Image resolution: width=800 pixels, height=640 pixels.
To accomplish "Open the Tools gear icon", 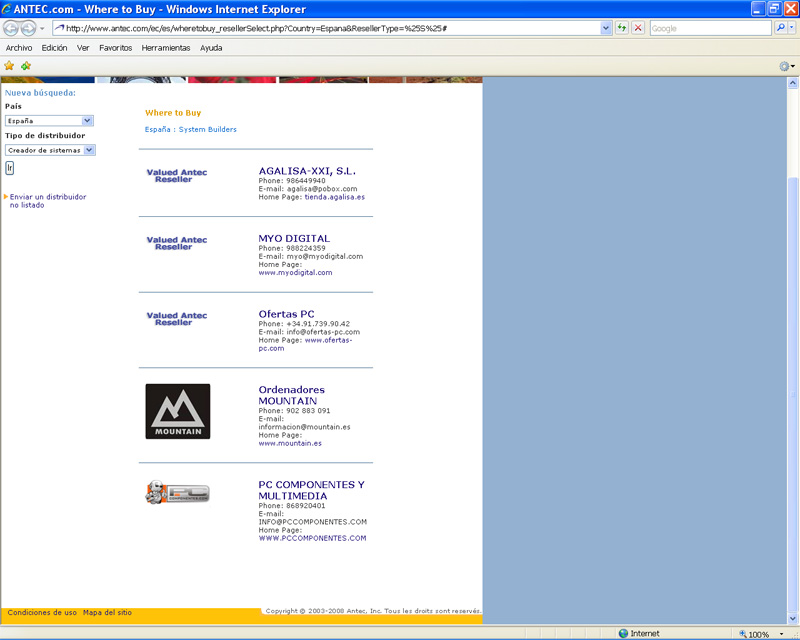I will (786, 66).
